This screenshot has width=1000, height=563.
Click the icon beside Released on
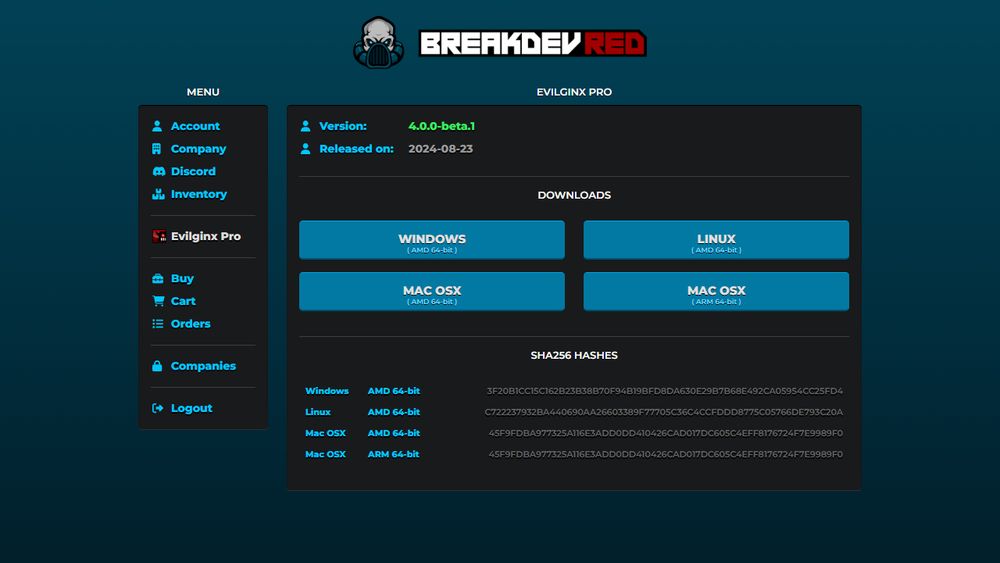[x=305, y=149]
